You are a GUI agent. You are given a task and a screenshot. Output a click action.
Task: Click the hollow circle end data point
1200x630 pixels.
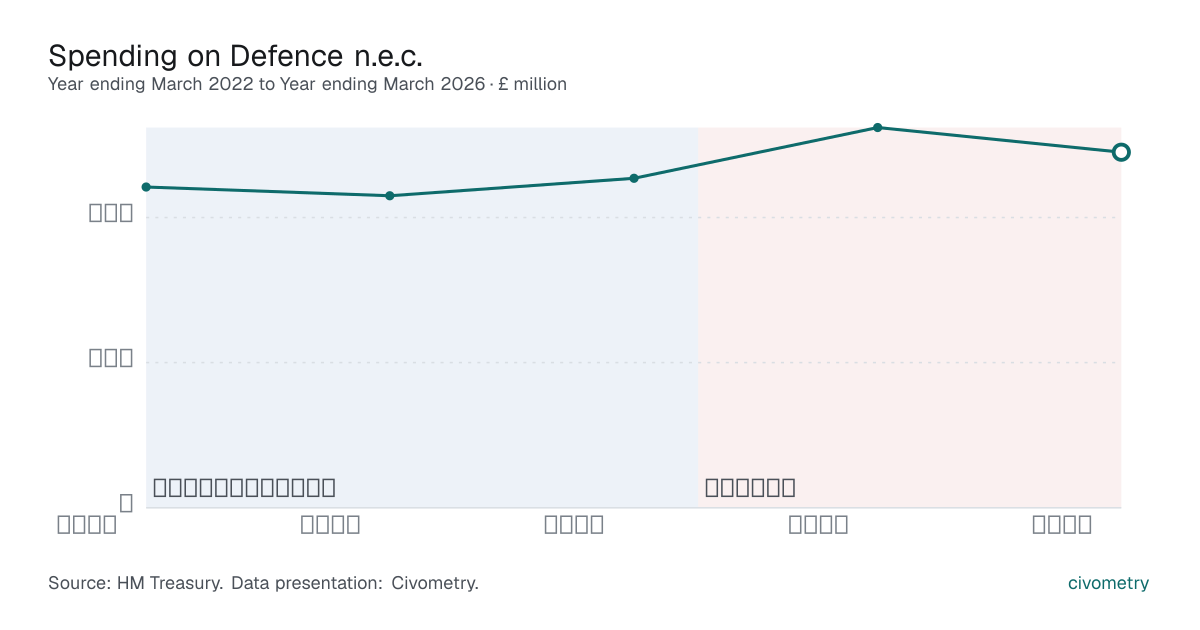[1121, 152]
